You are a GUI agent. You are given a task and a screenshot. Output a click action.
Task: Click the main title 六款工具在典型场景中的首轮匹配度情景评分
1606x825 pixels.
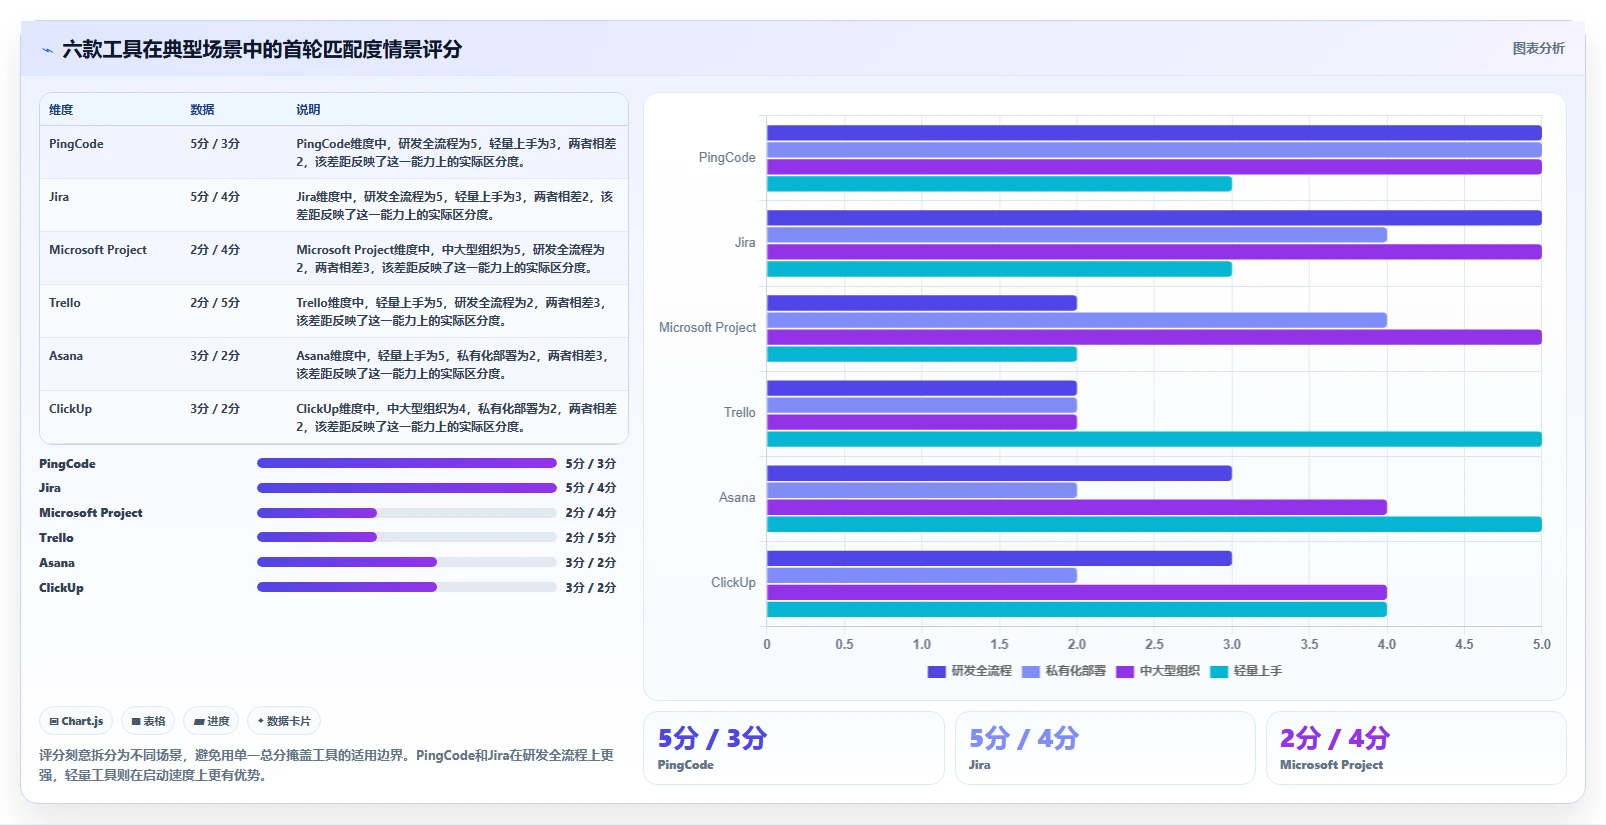point(262,49)
